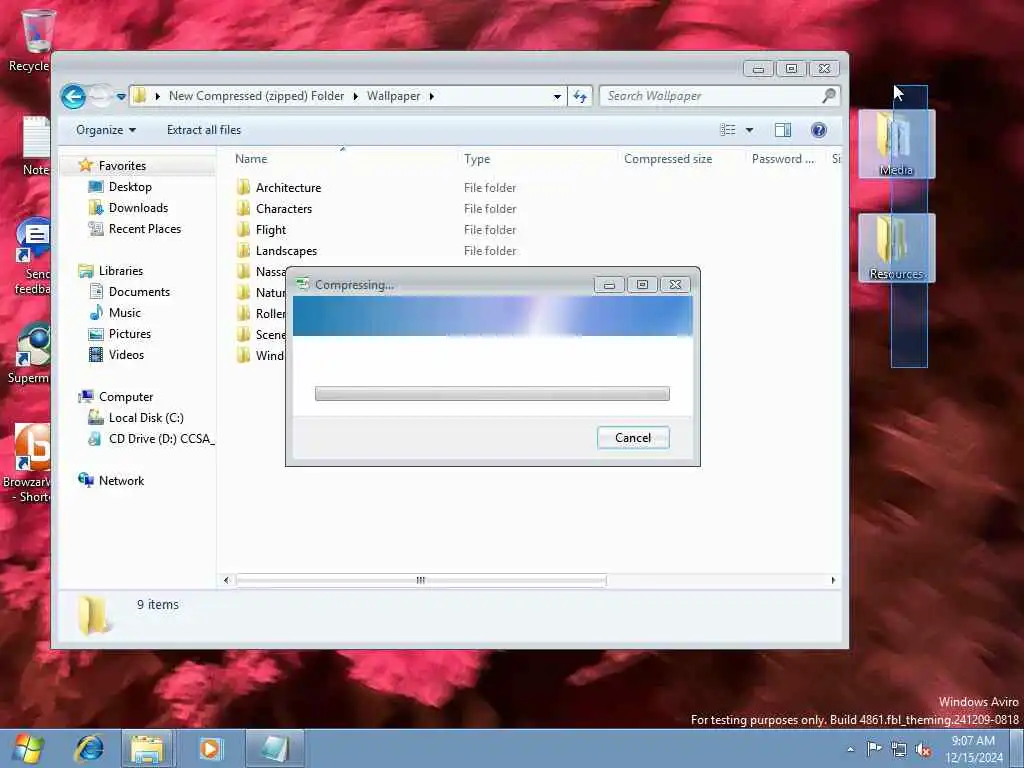This screenshot has height=768, width=1024.
Task: Open Windows Media Player from taskbar
Action: click(x=210, y=748)
